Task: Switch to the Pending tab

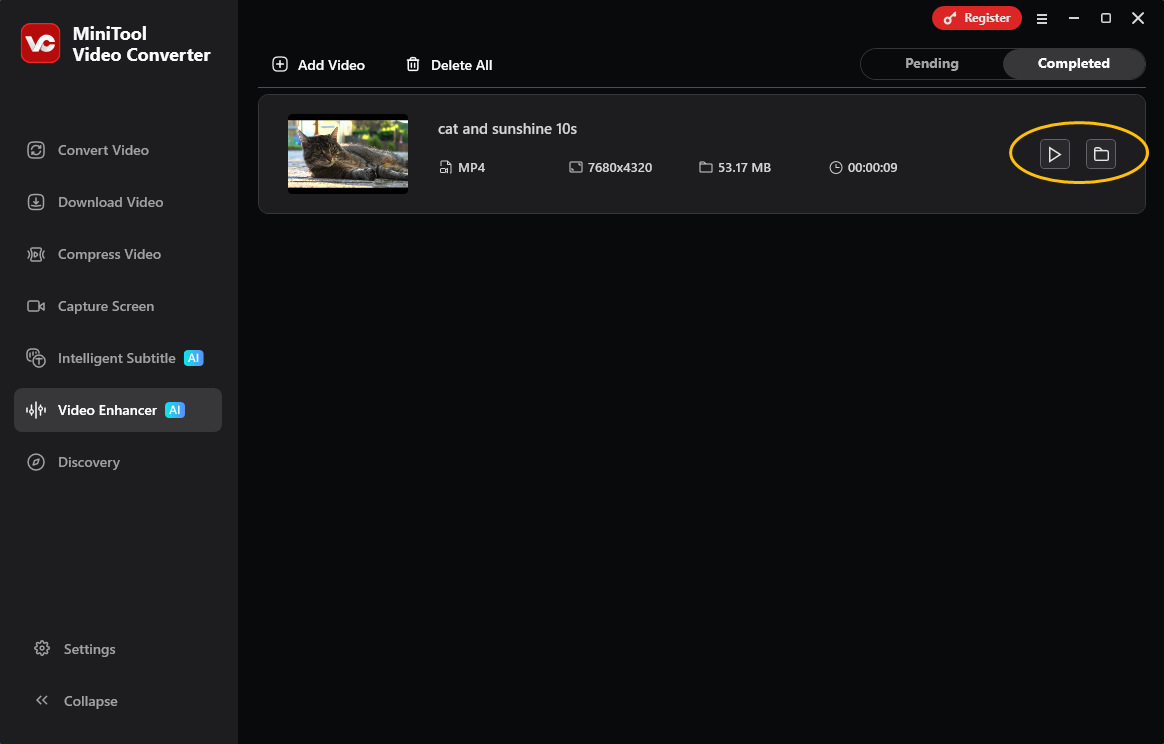Action: (931, 63)
